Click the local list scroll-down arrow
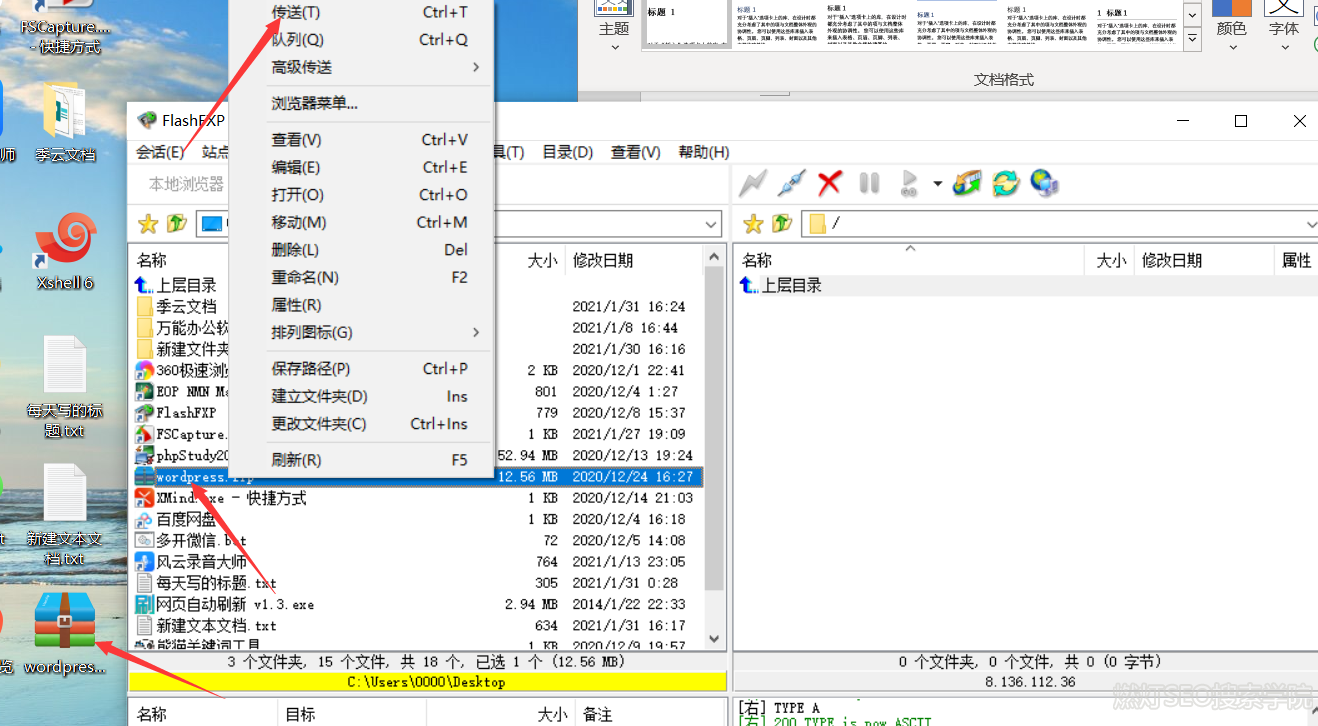 (714, 639)
